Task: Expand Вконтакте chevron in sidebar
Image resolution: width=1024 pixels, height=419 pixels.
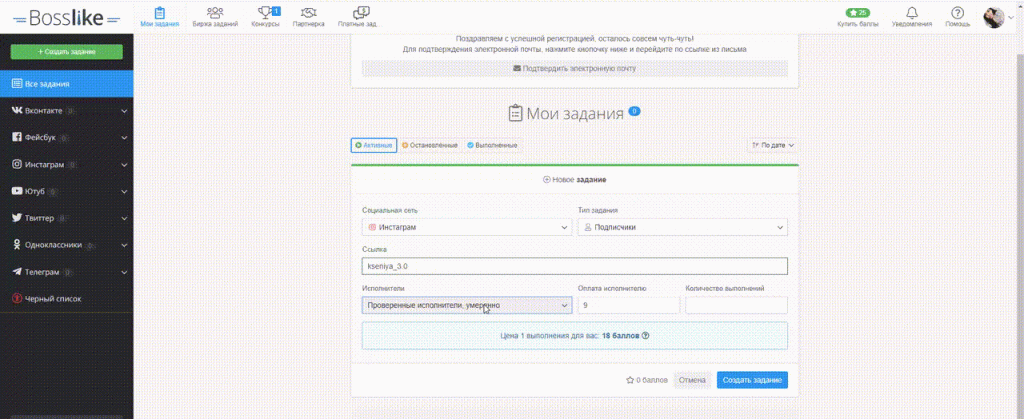Action: [x=124, y=111]
